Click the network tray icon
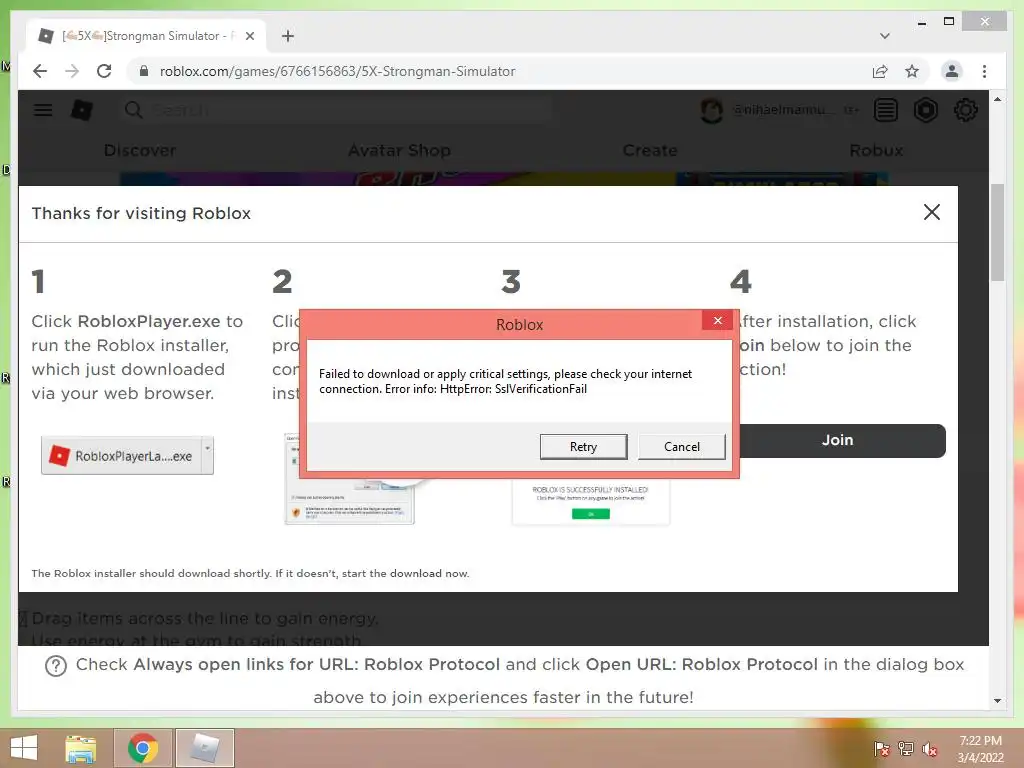Viewport: 1024px width, 768px height. click(906, 748)
